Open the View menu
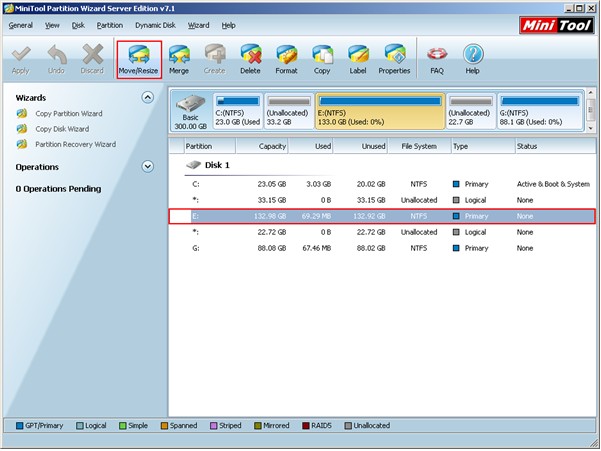The width and height of the screenshot is (601, 451). click(52, 25)
